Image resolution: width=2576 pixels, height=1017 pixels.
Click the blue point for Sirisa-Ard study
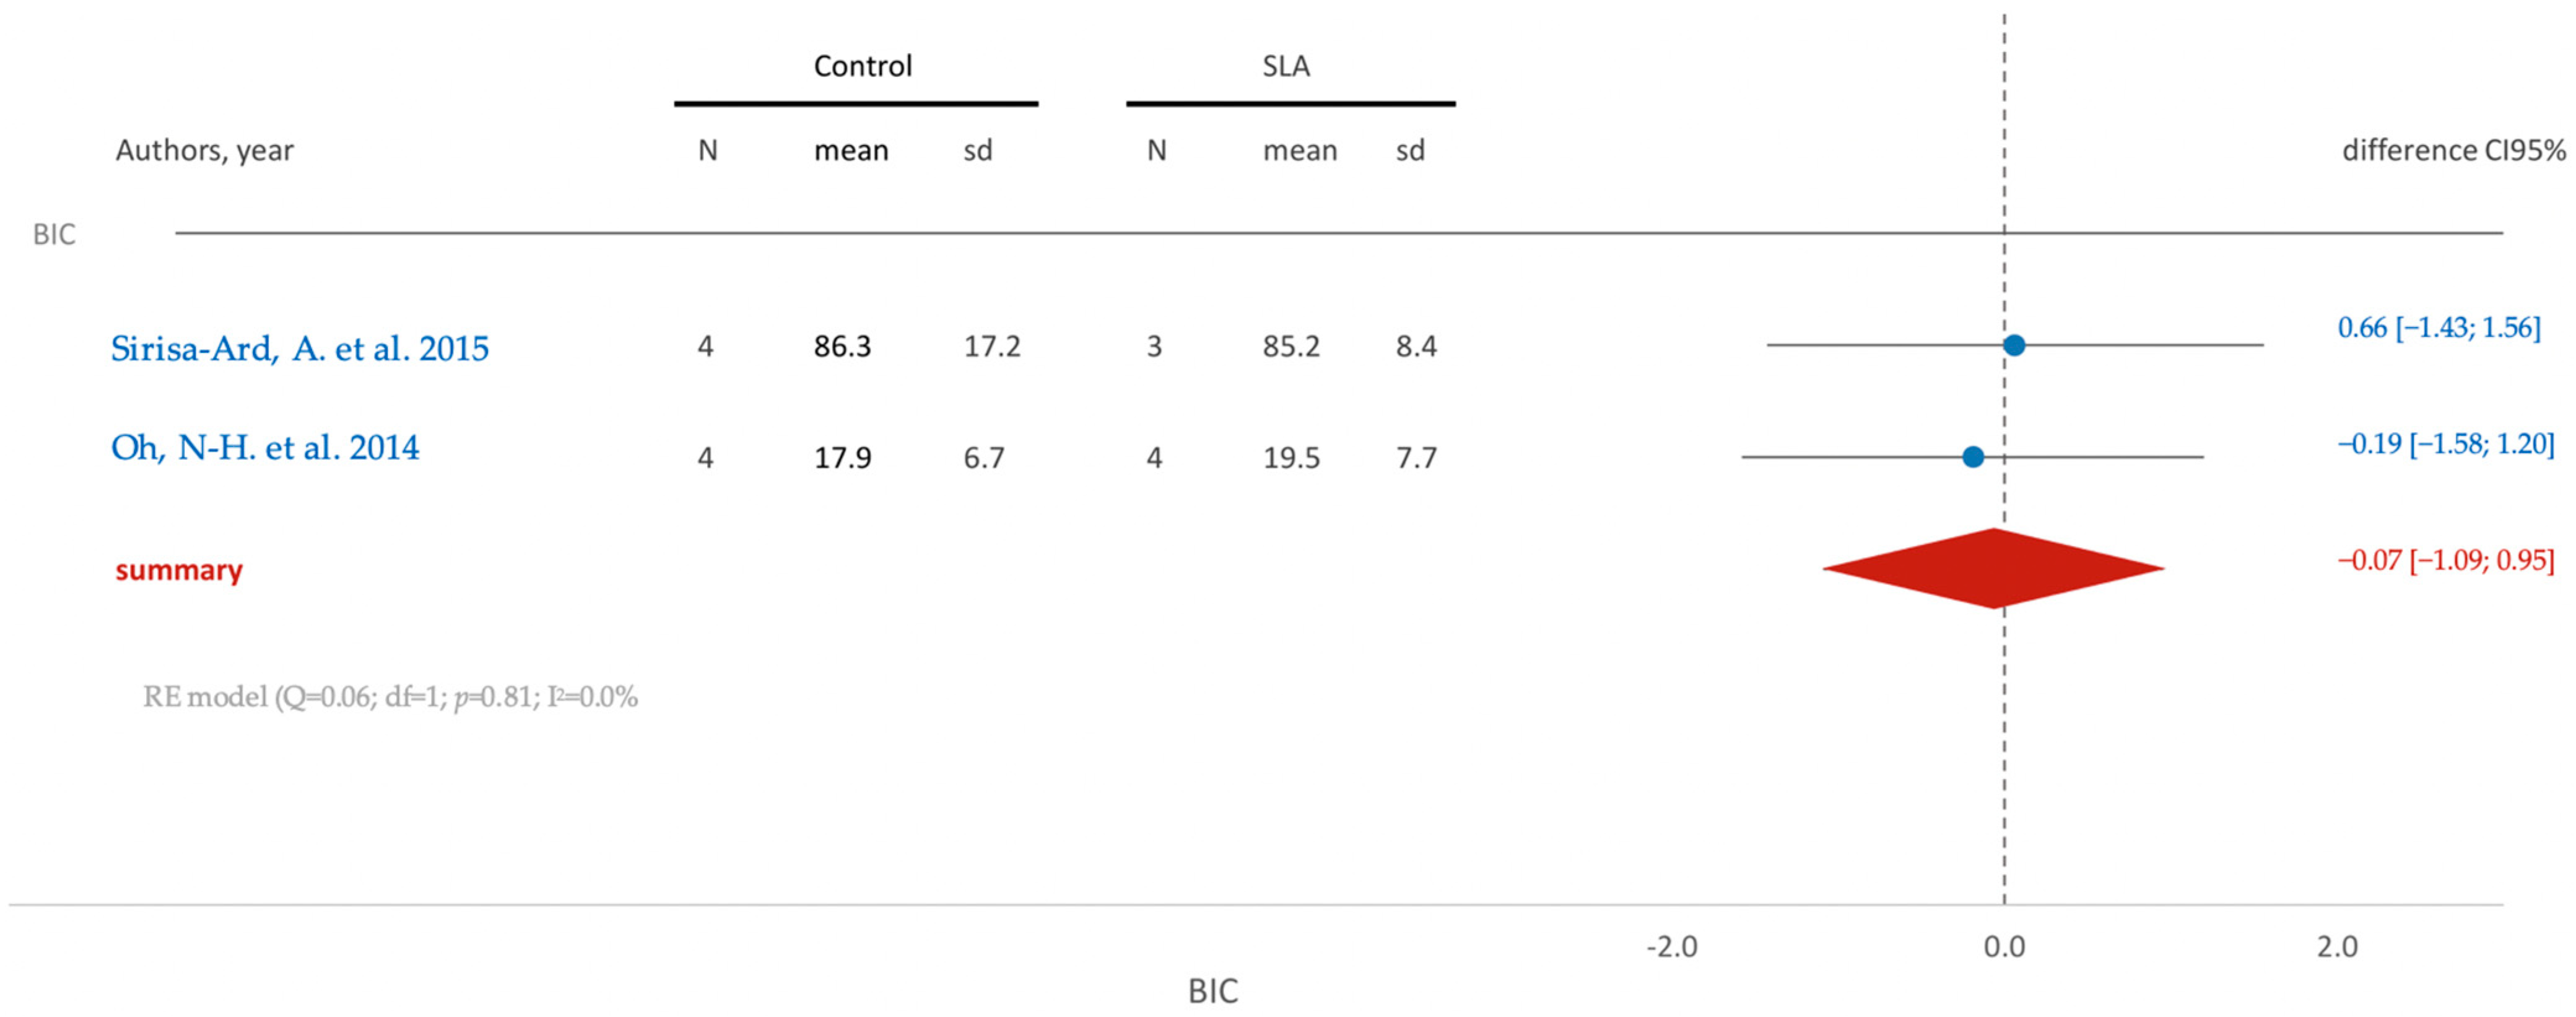pos(2015,345)
